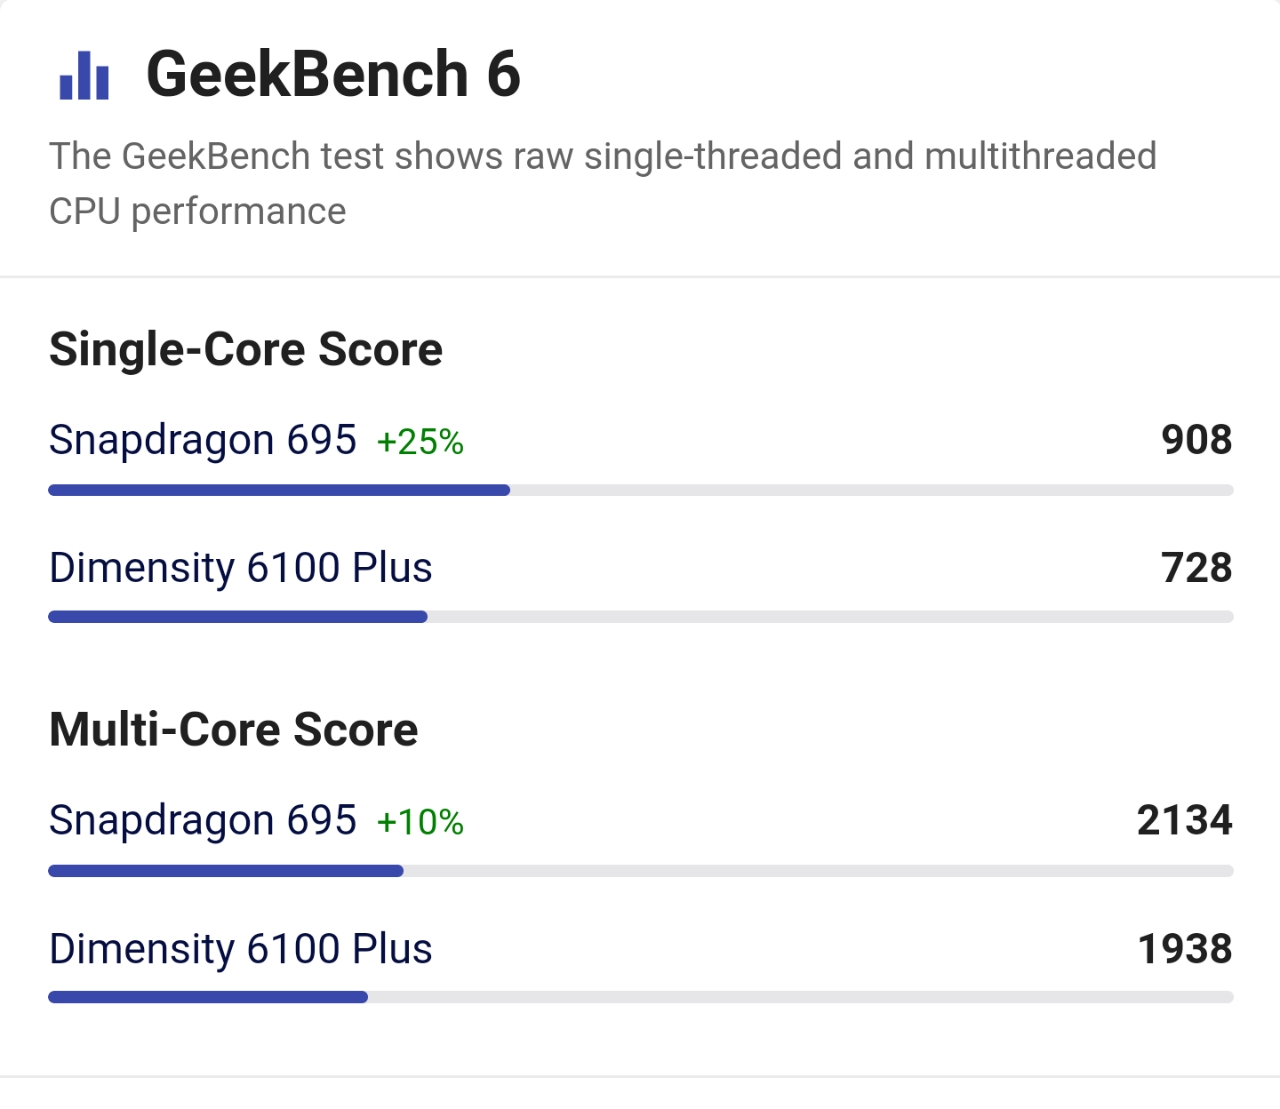Click the GeekBench test description text
The width and height of the screenshot is (1280, 1109).
coord(602,183)
